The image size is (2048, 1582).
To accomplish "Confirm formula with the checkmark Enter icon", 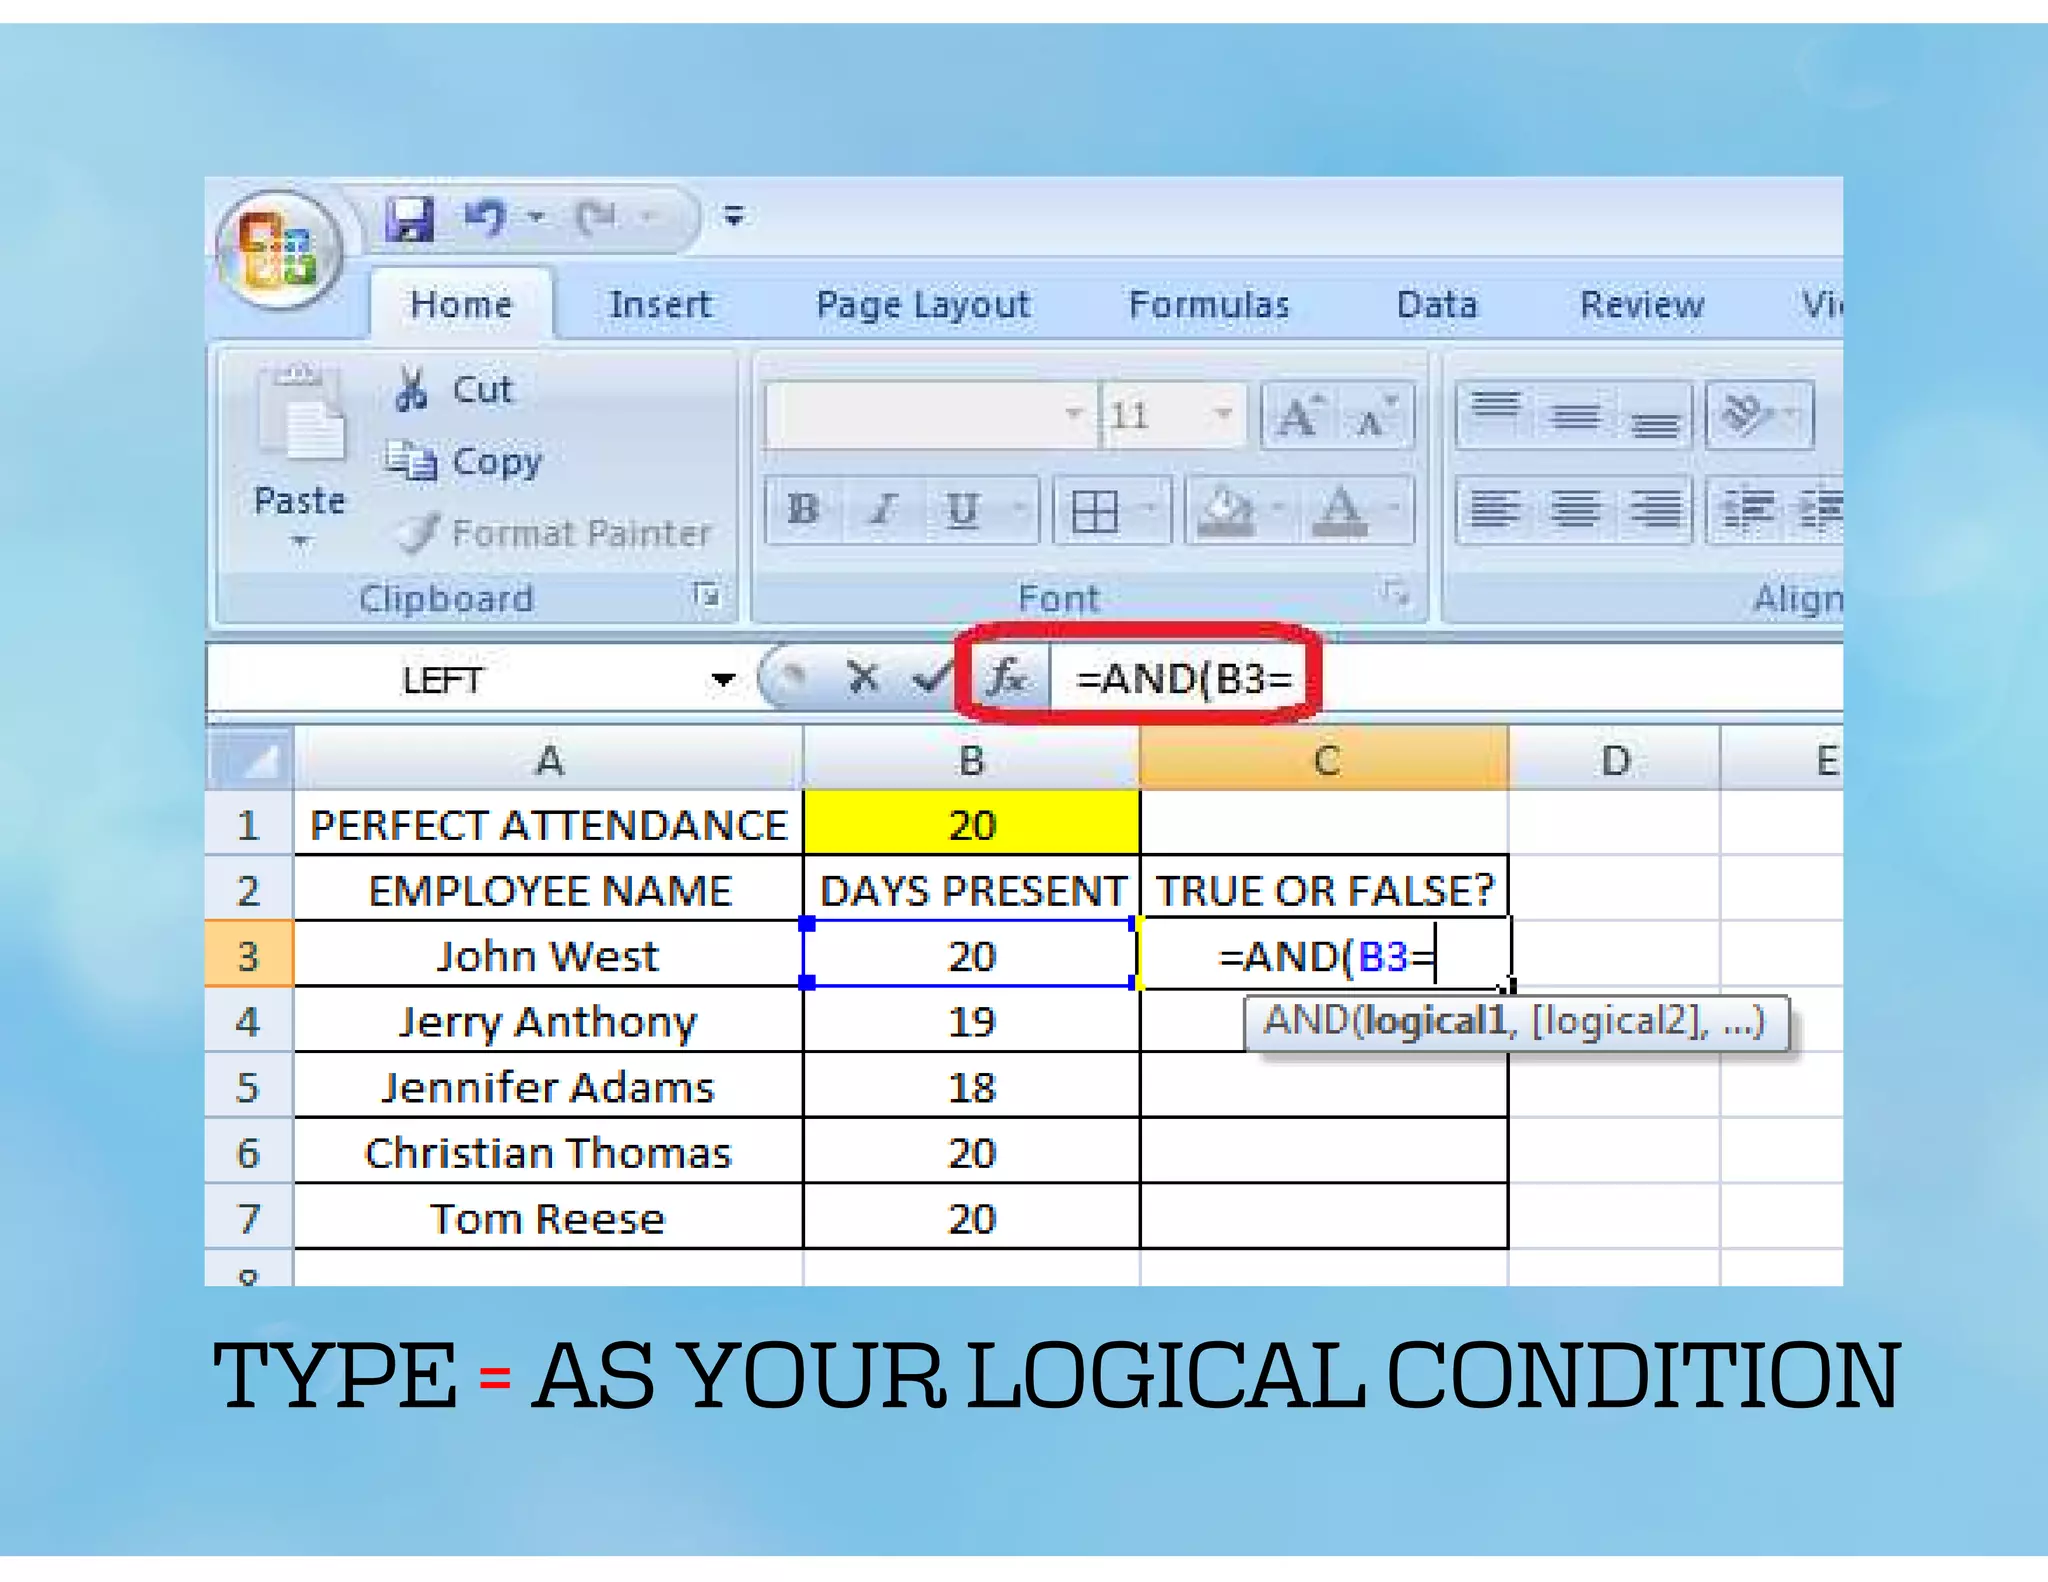I will point(930,678).
